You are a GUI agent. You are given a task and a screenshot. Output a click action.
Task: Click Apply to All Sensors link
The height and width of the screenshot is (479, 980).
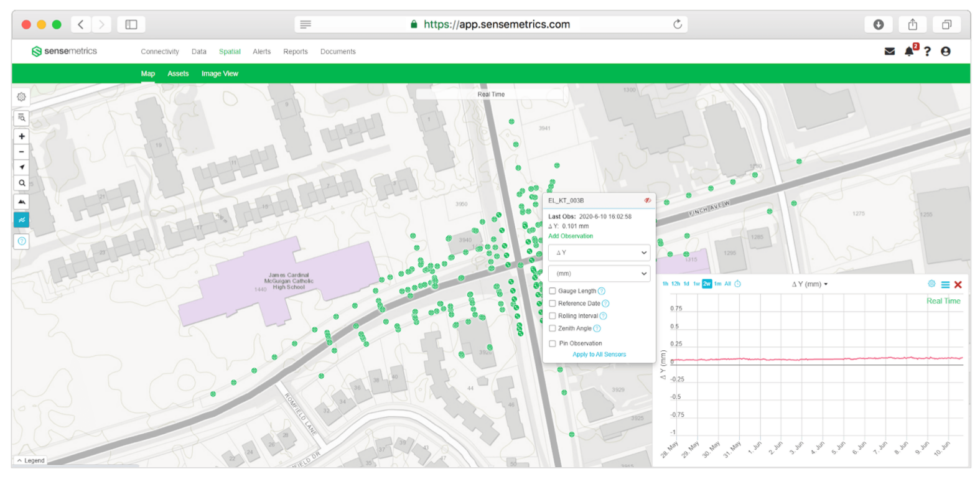pyautogui.click(x=600, y=354)
